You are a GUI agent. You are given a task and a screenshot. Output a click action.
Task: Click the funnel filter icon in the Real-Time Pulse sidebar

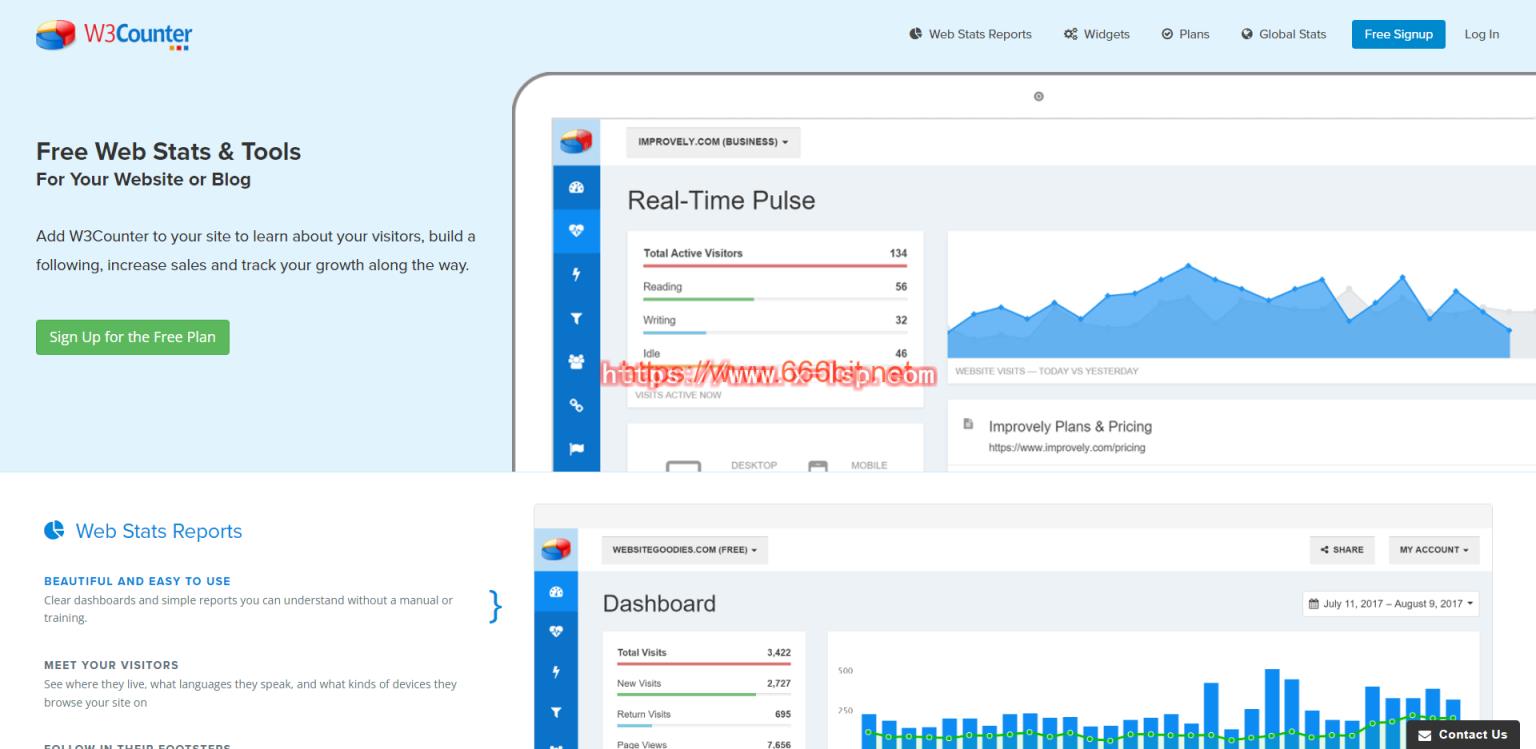click(x=576, y=318)
